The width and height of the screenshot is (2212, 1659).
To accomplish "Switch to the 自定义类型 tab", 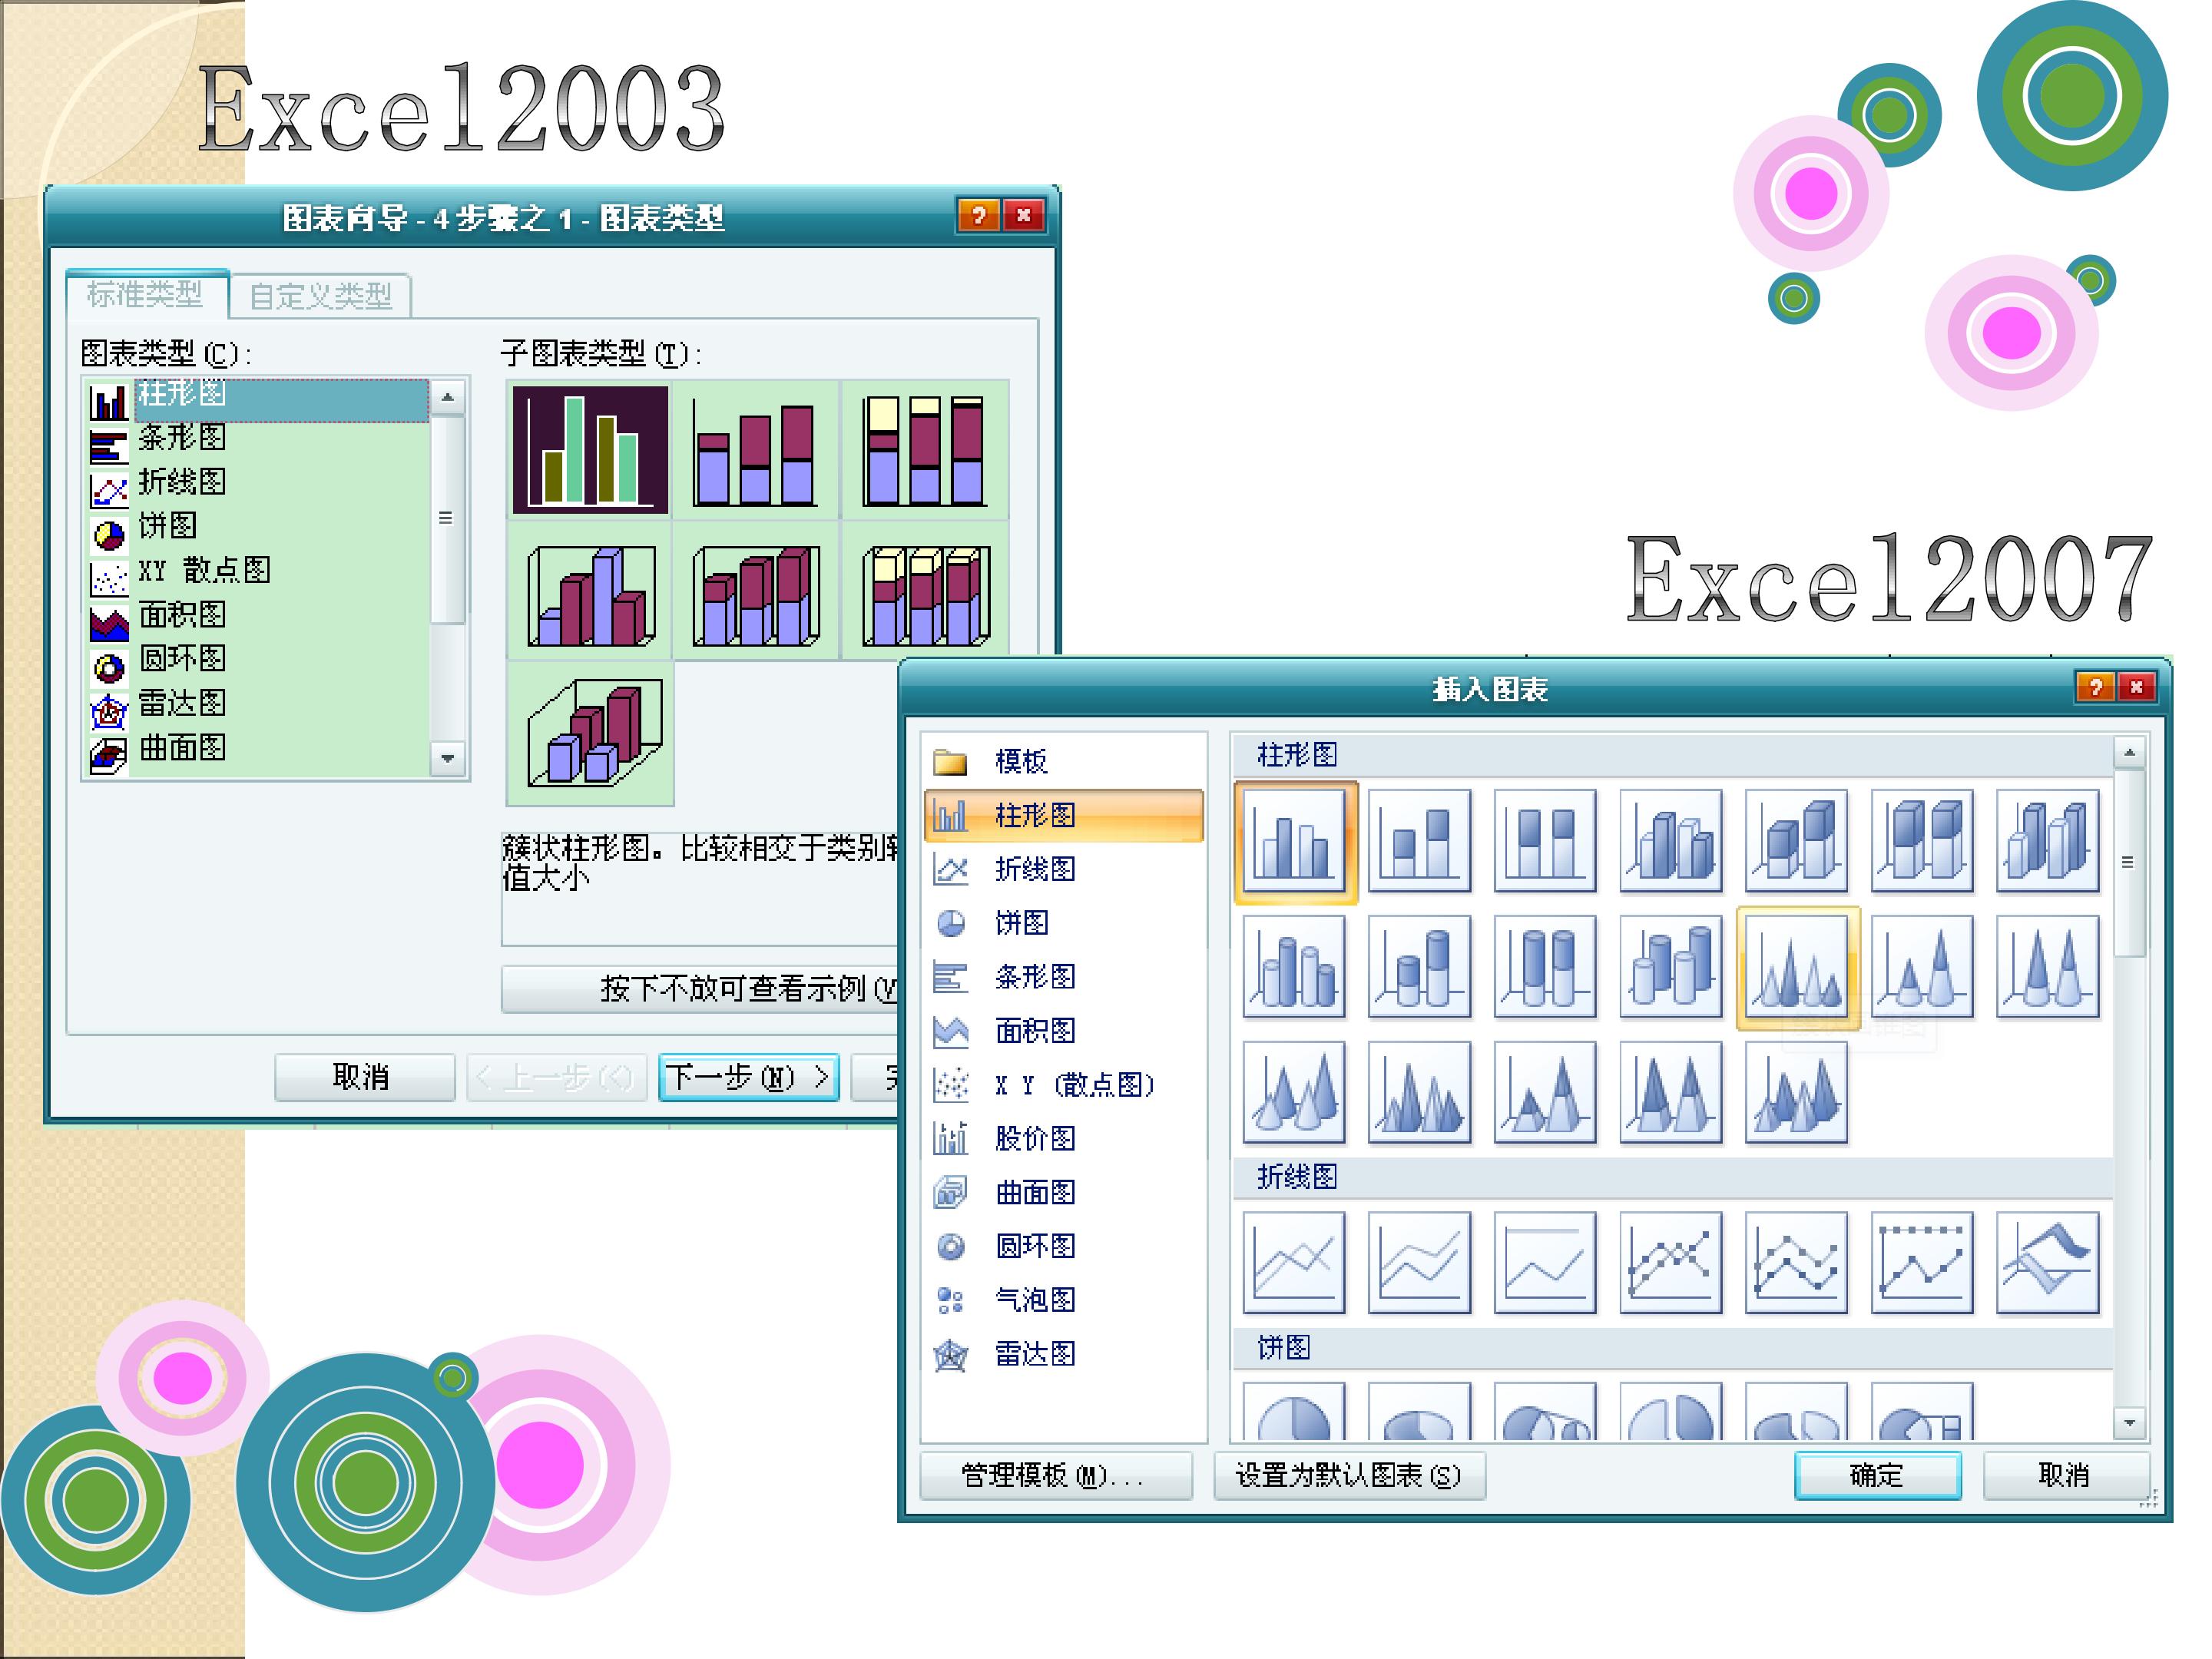I will [320, 296].
